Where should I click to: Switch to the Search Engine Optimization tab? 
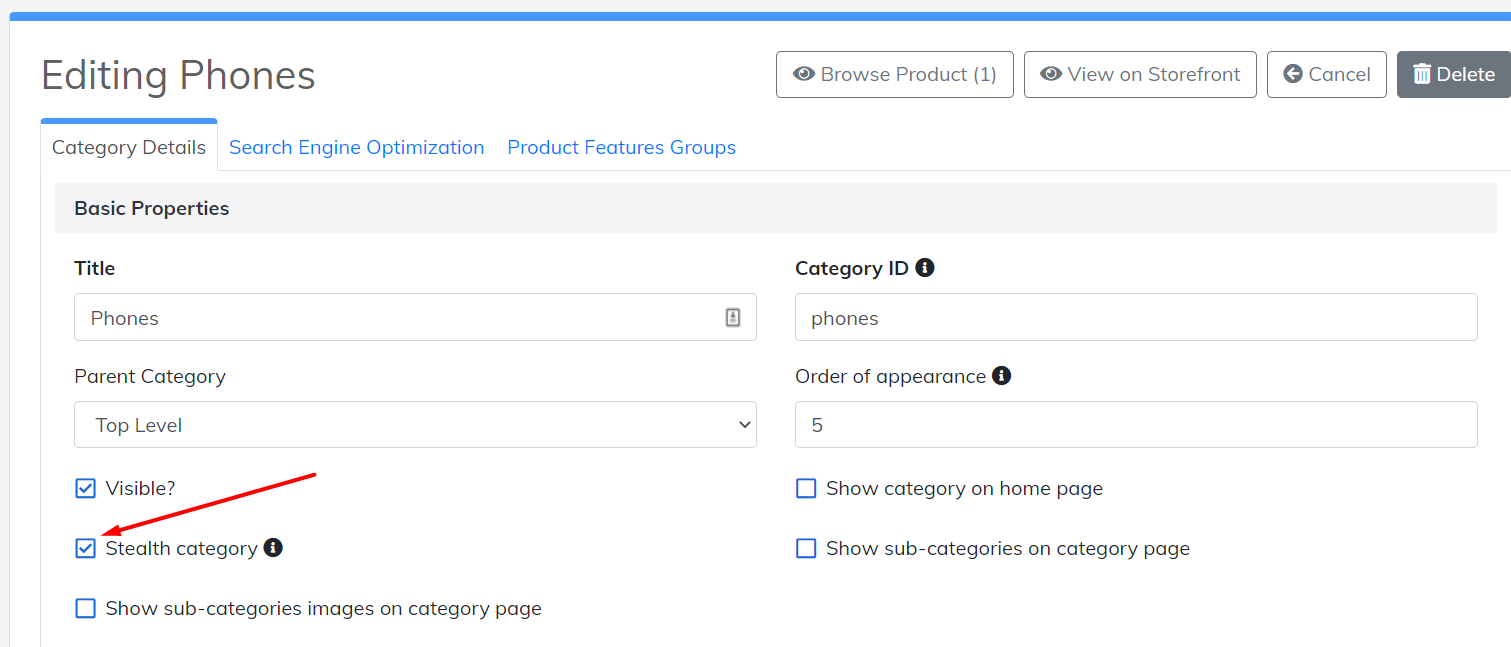point(356,148)
